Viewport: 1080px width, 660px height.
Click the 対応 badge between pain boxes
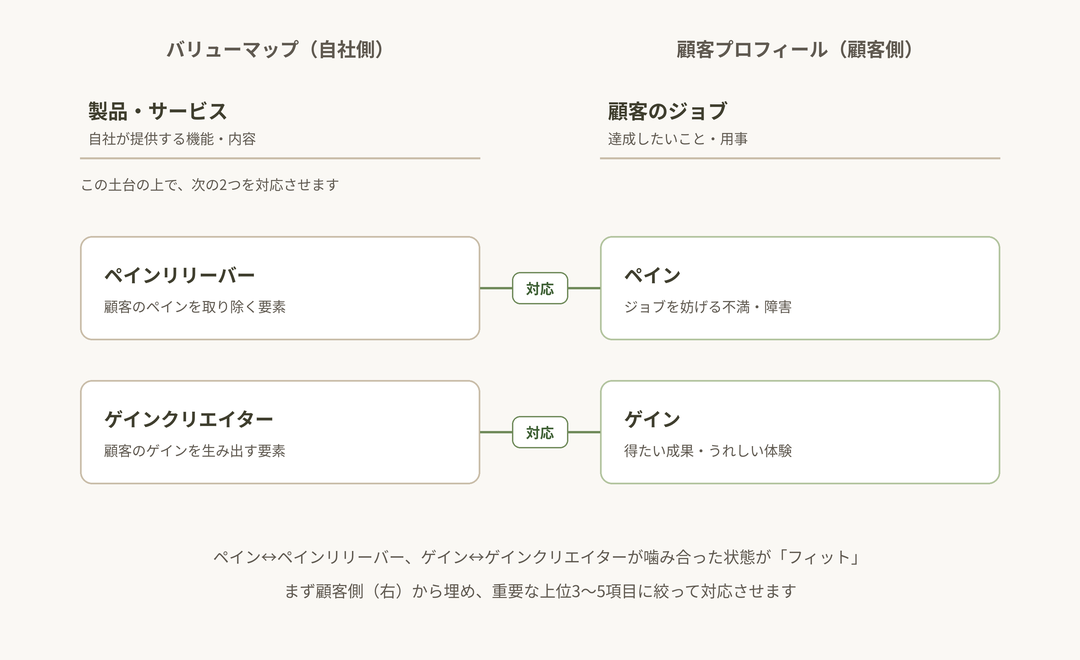[x=540, y=288]
